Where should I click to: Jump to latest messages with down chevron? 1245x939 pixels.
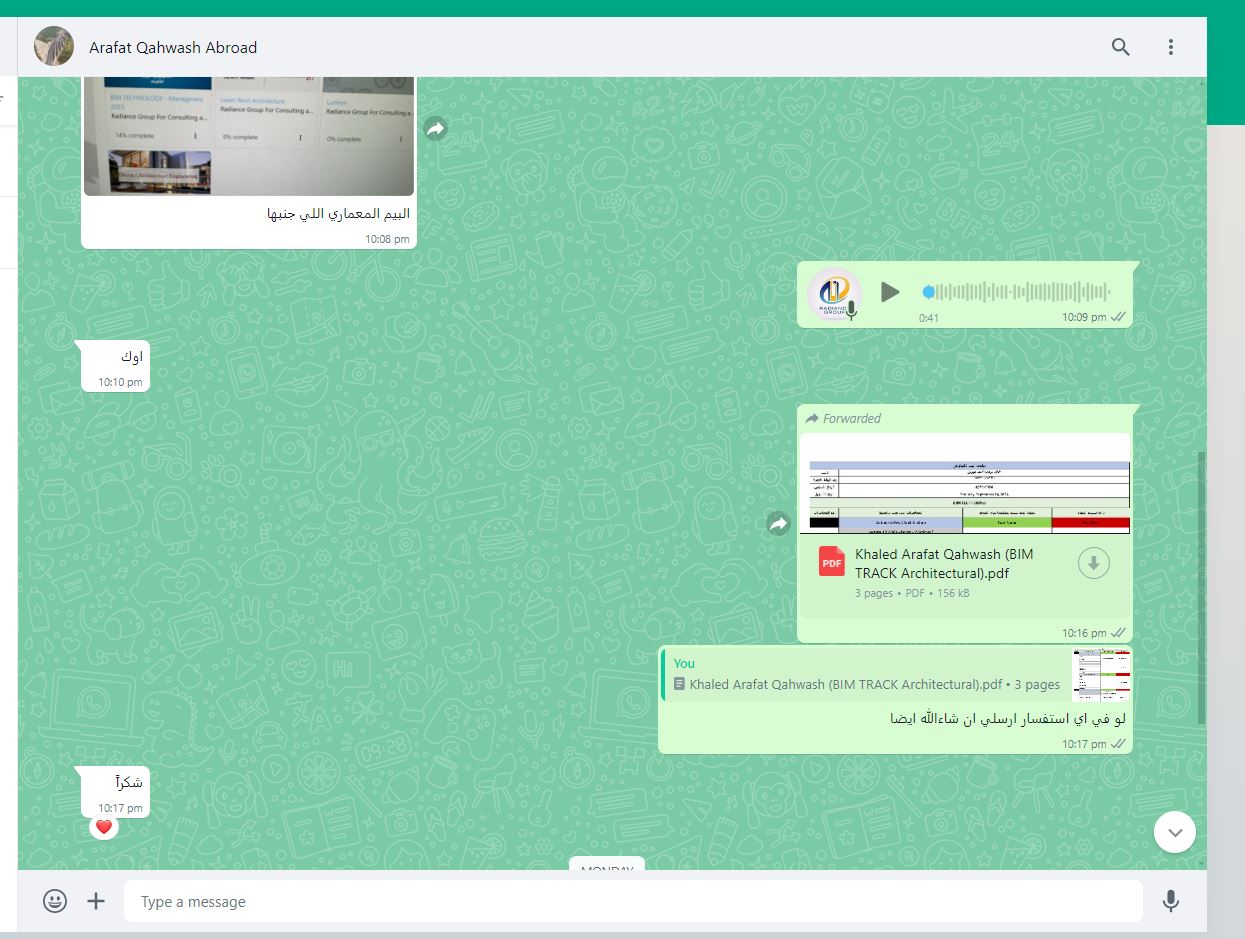(x=1175, y=831)
